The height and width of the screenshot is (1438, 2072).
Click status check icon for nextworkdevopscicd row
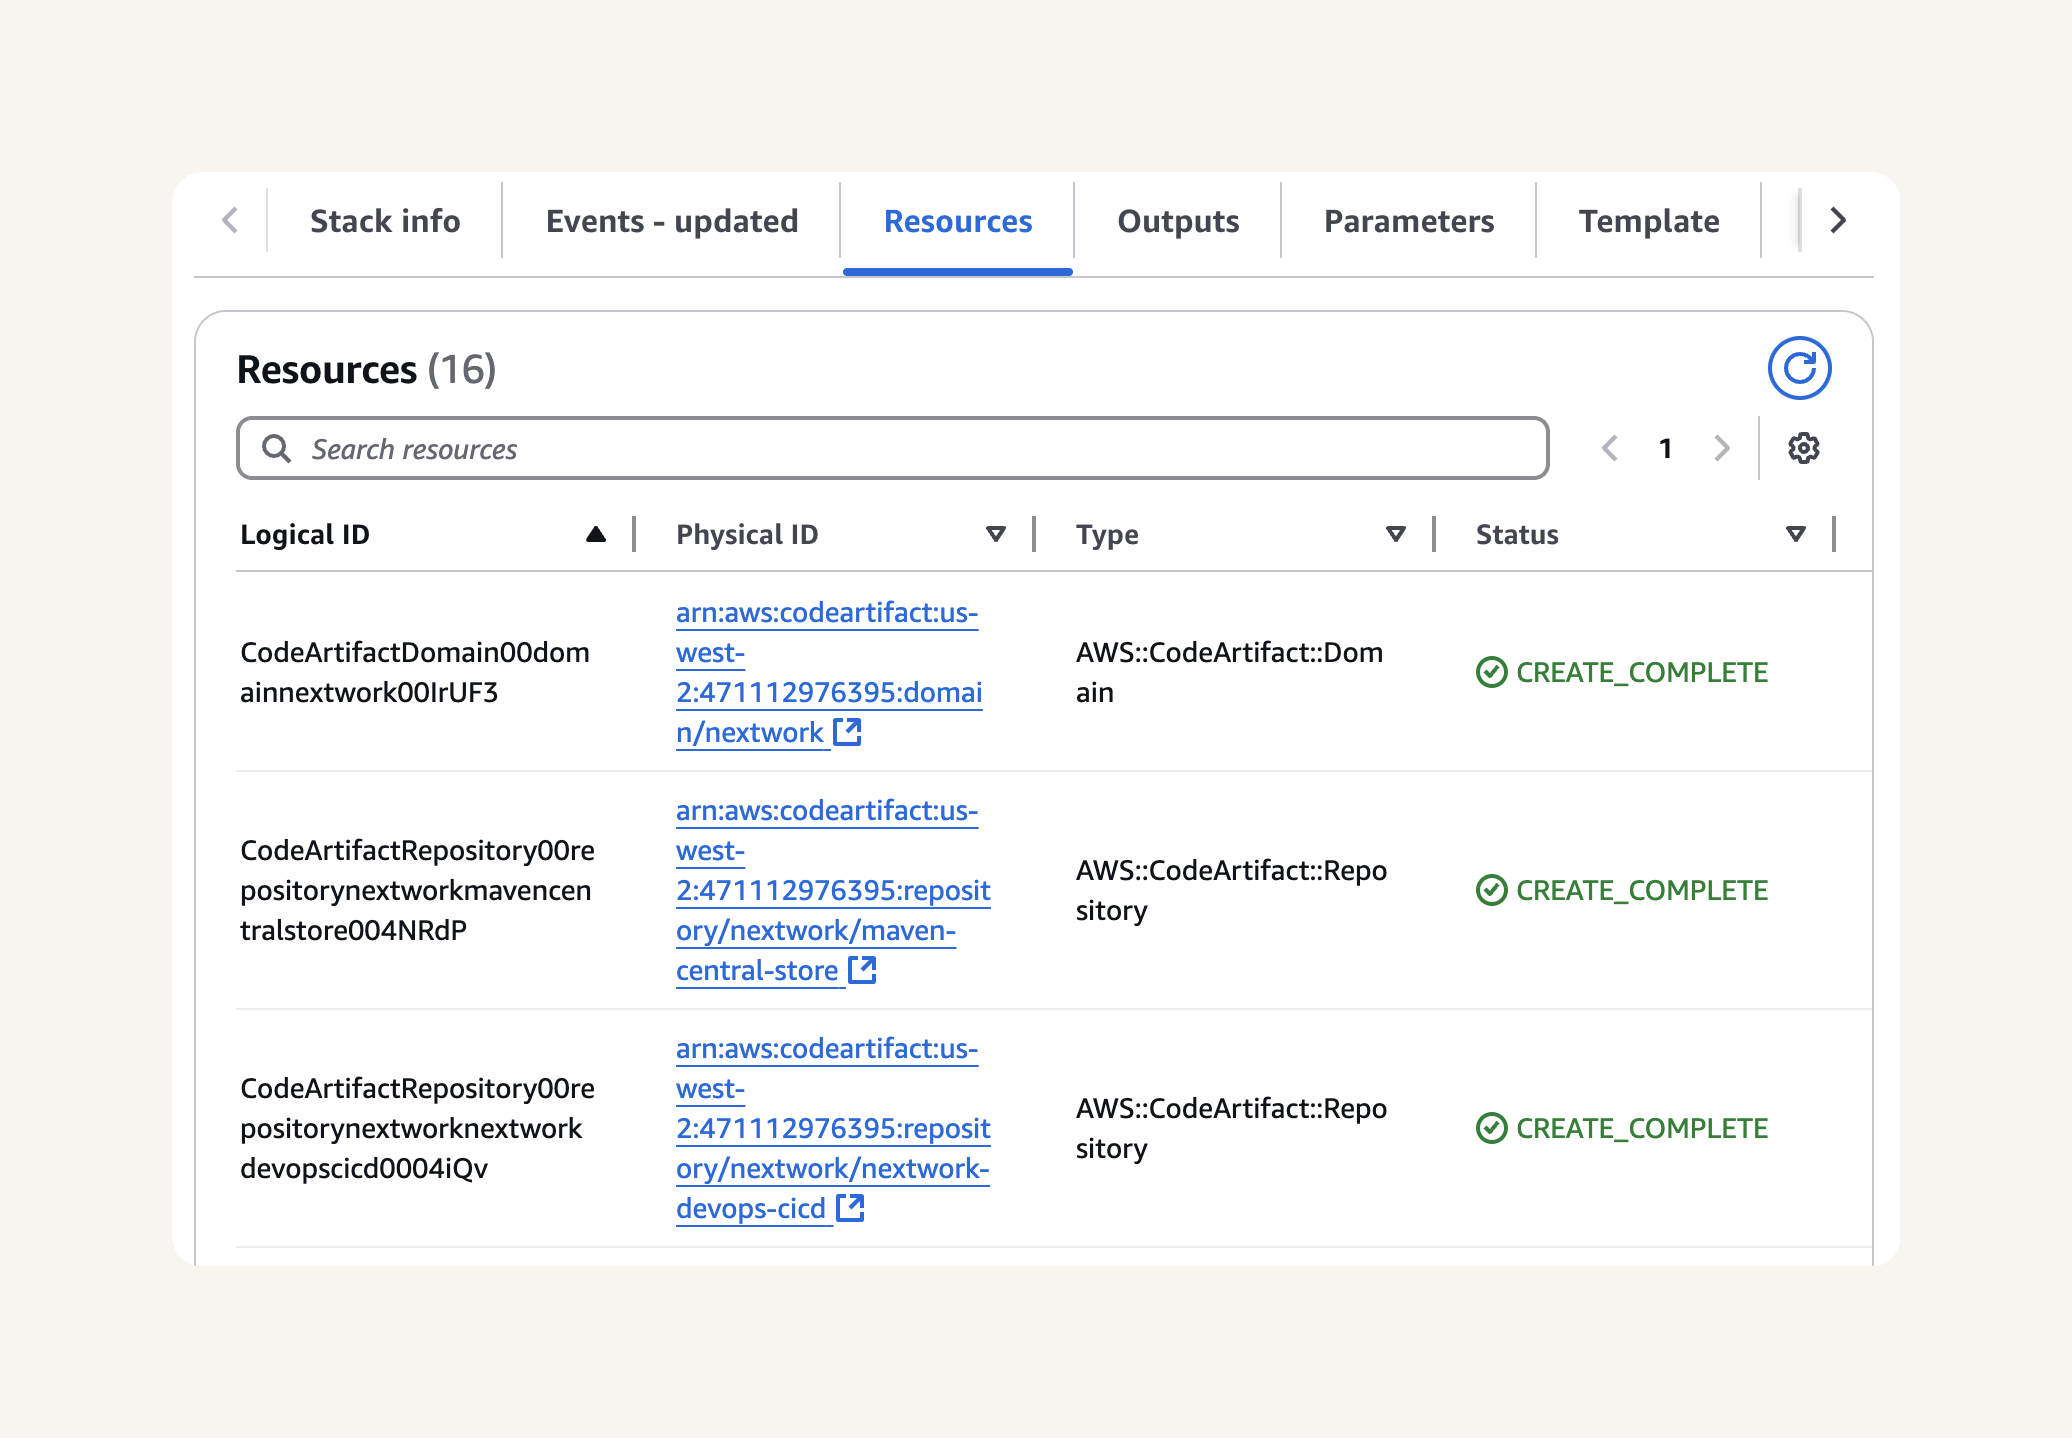[1491, 1128]
